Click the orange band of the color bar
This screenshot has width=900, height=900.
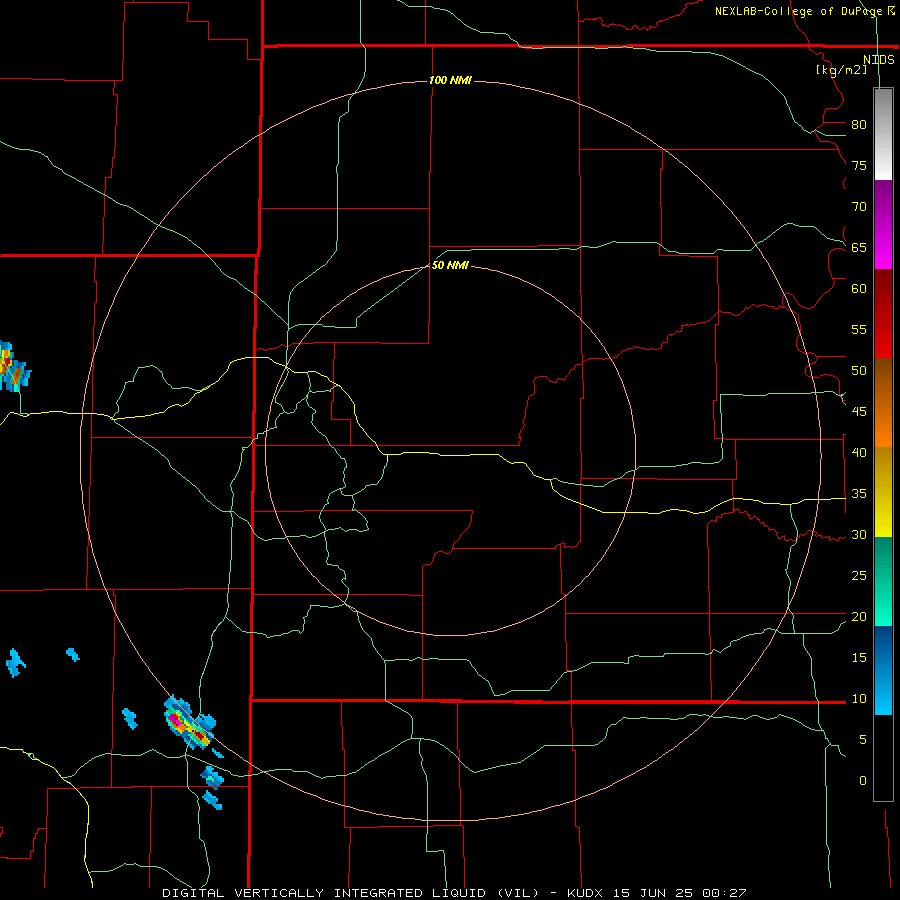point(883,402)
